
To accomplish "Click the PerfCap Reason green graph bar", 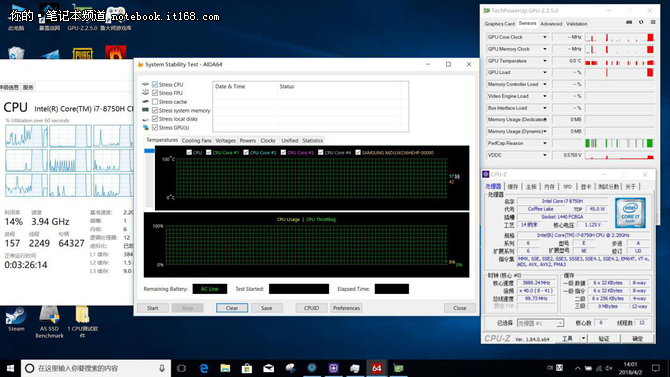I will click(620, 143).
